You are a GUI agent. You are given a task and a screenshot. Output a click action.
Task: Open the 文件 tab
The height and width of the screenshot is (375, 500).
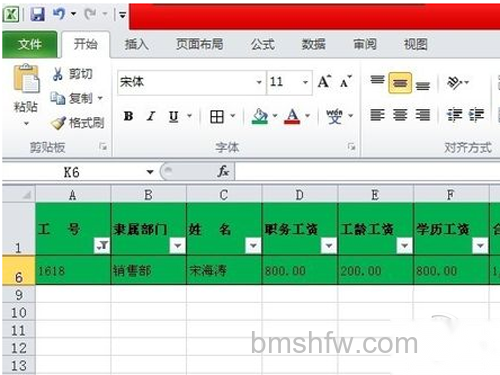(x=30, y=44)
